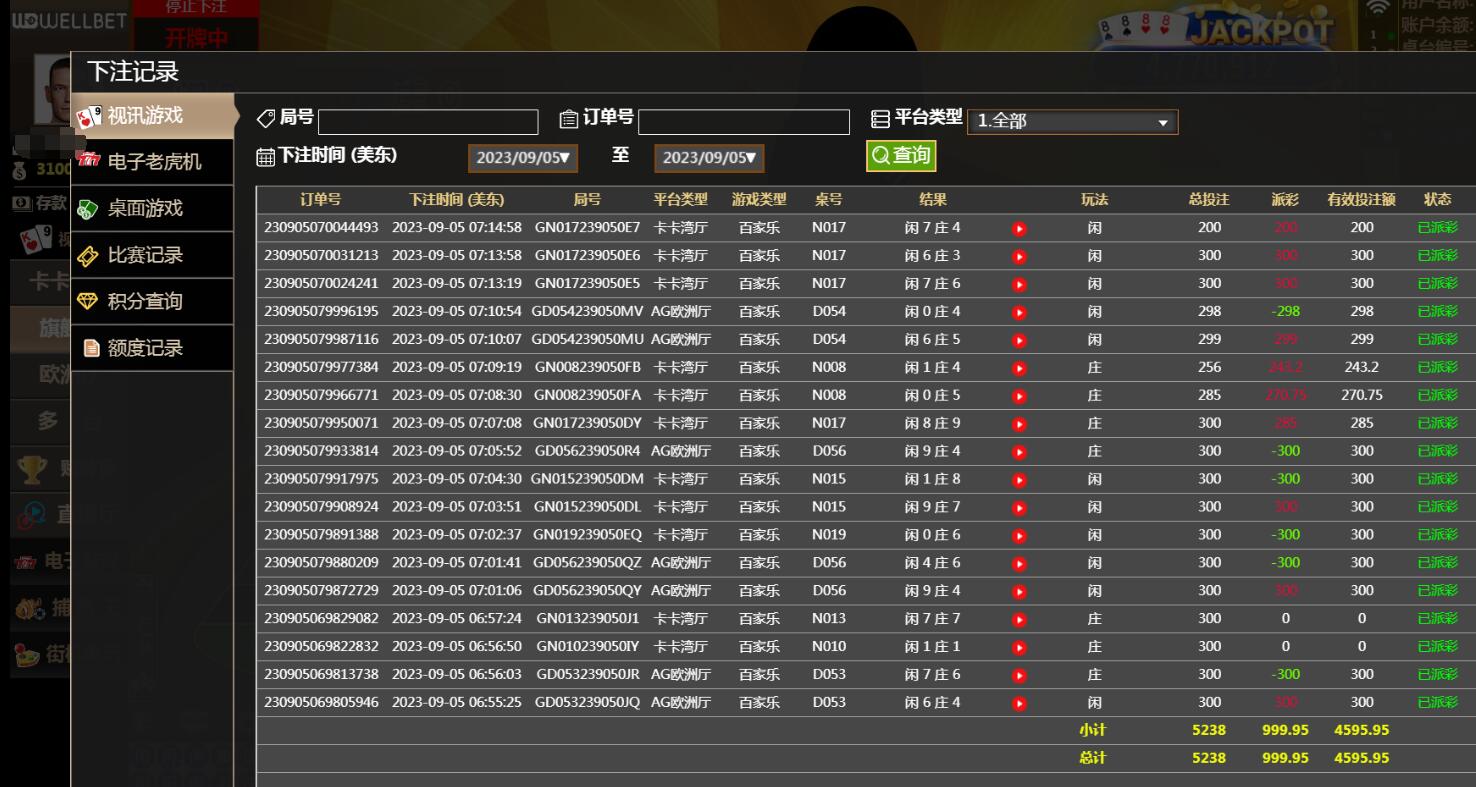1476x787 pixels.
Task: Click bet time 2023-09-05 06:56:50
Action: (456, 647)
